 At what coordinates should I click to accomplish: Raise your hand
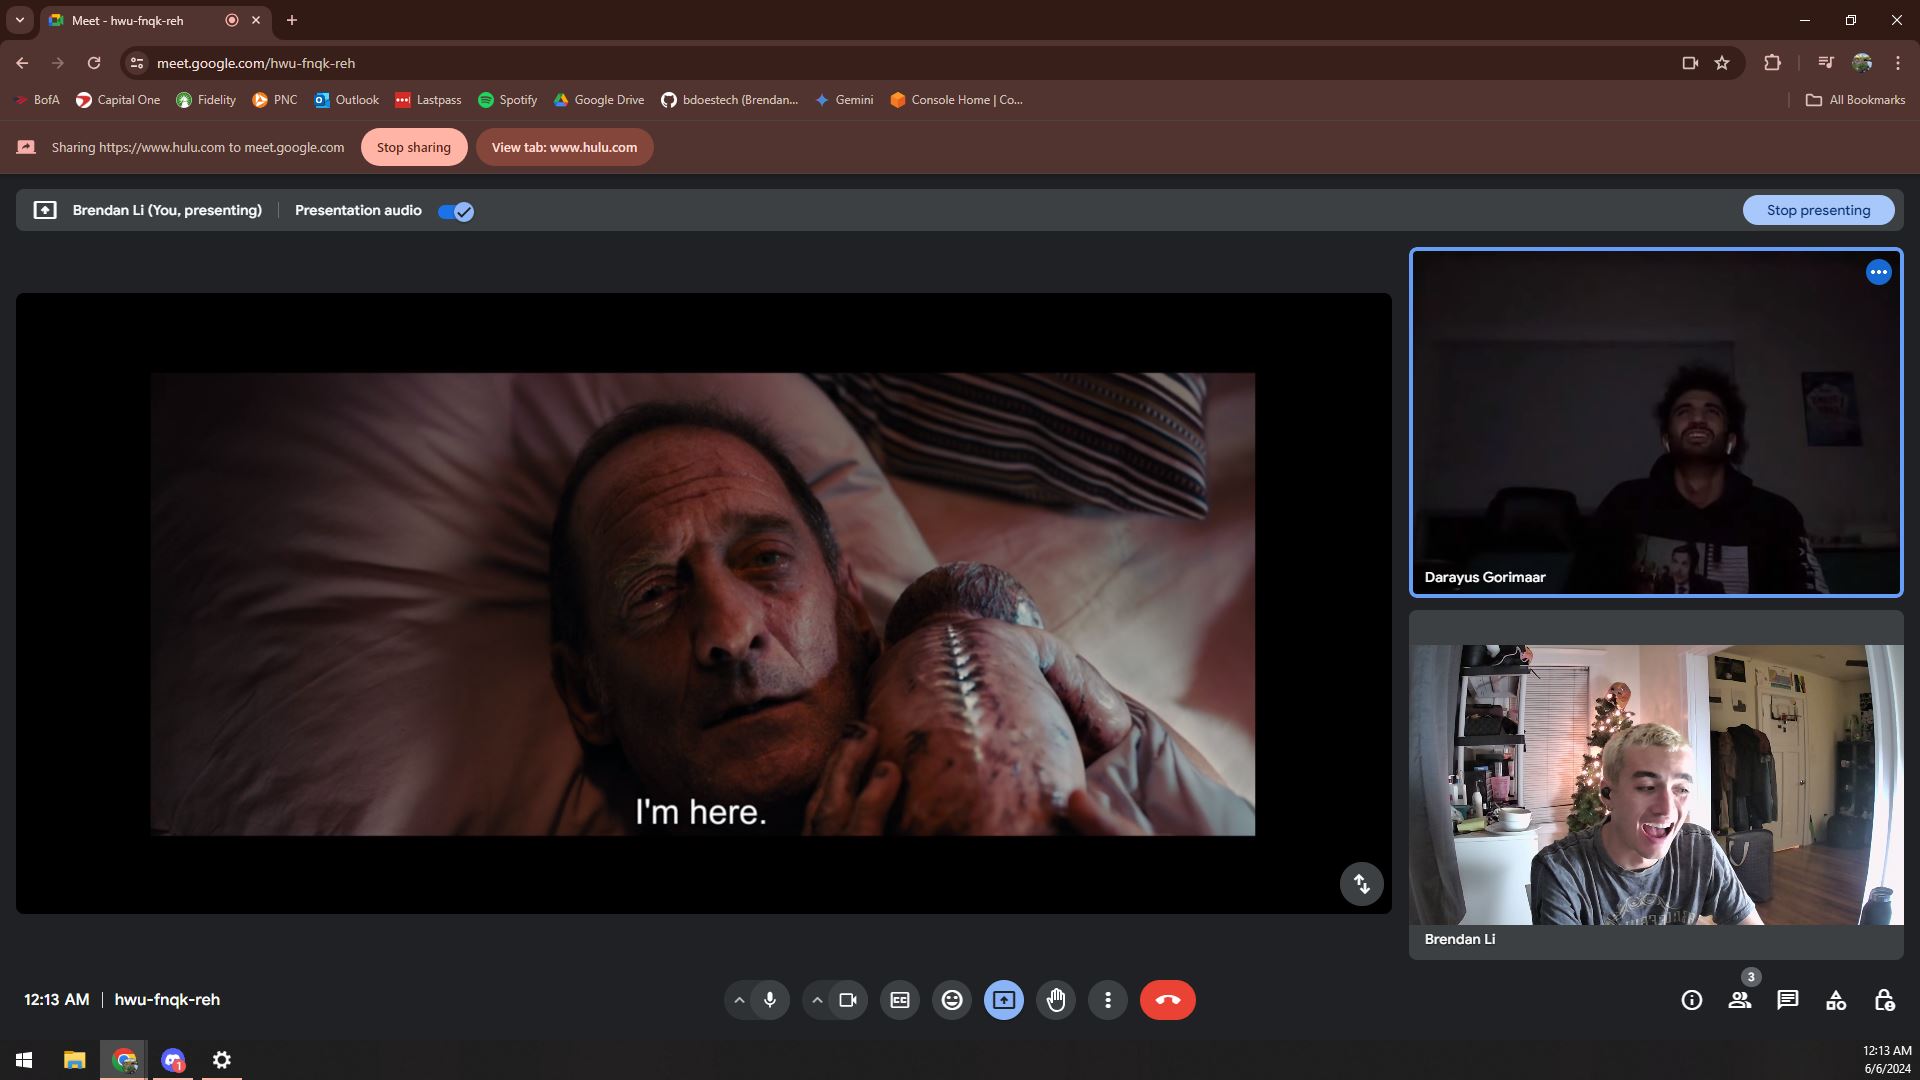pyautogui.click(x=1056, y=1000)
